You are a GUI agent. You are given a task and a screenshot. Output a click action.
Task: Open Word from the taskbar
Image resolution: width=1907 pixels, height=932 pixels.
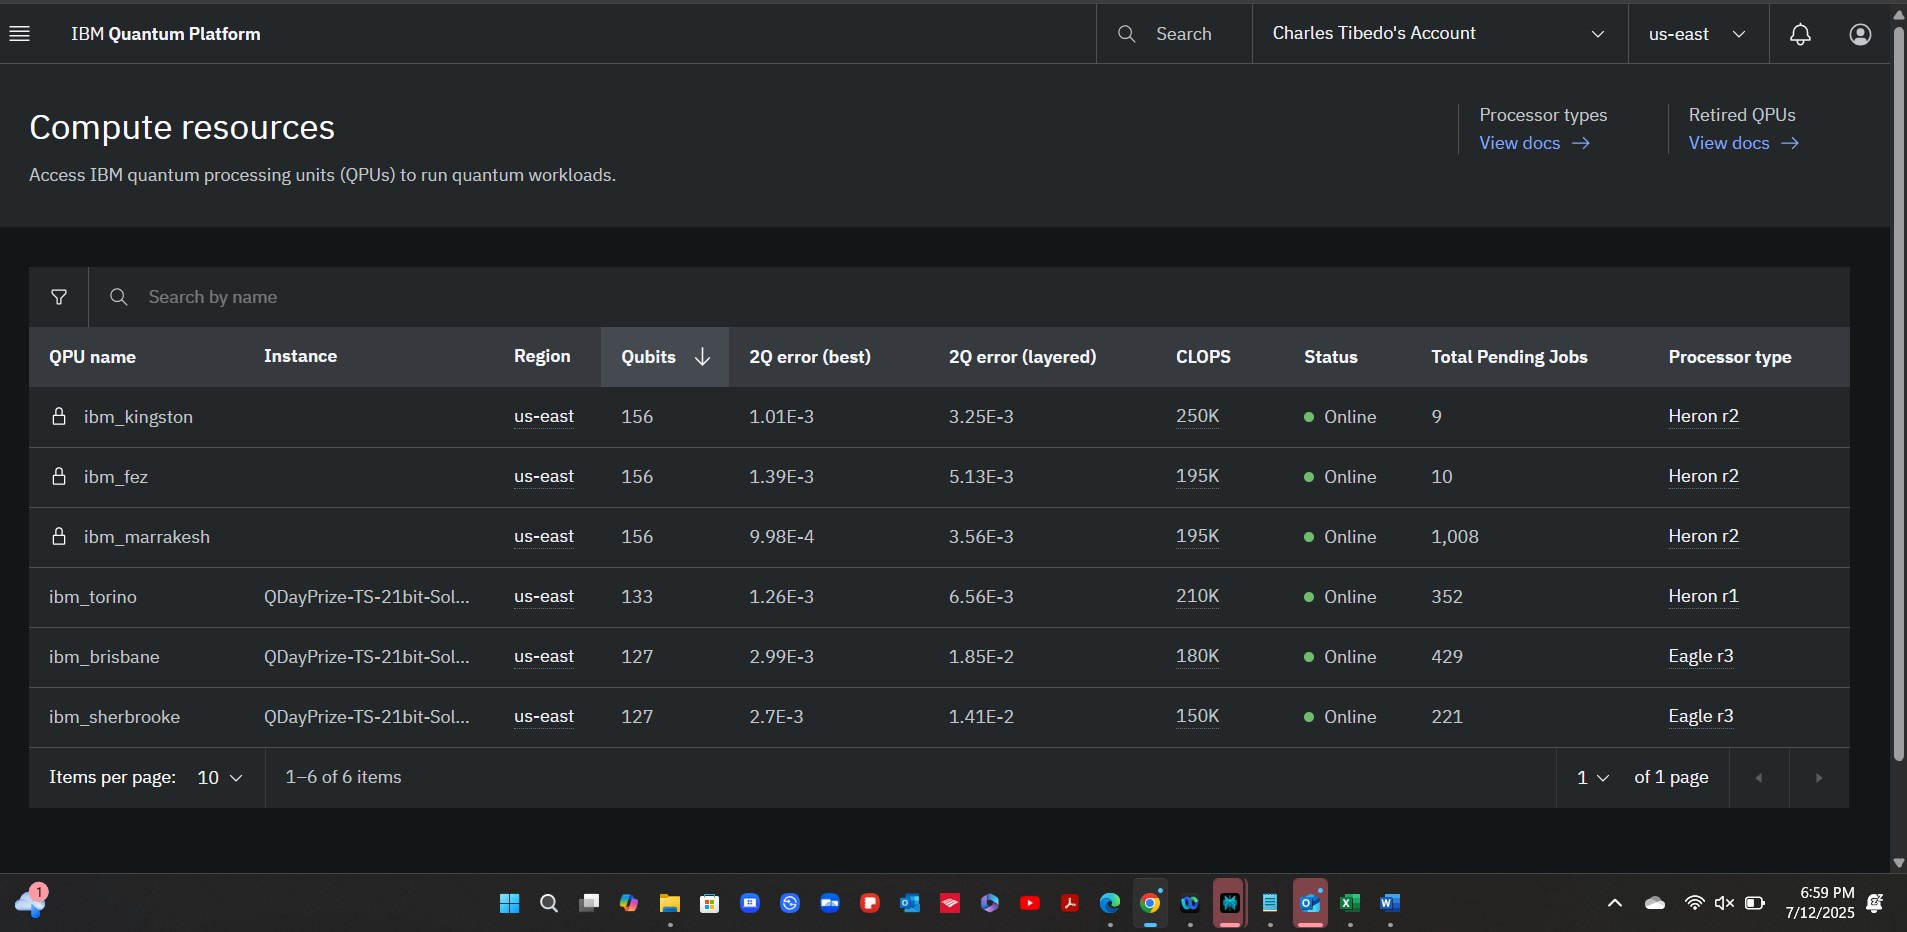1389,903
